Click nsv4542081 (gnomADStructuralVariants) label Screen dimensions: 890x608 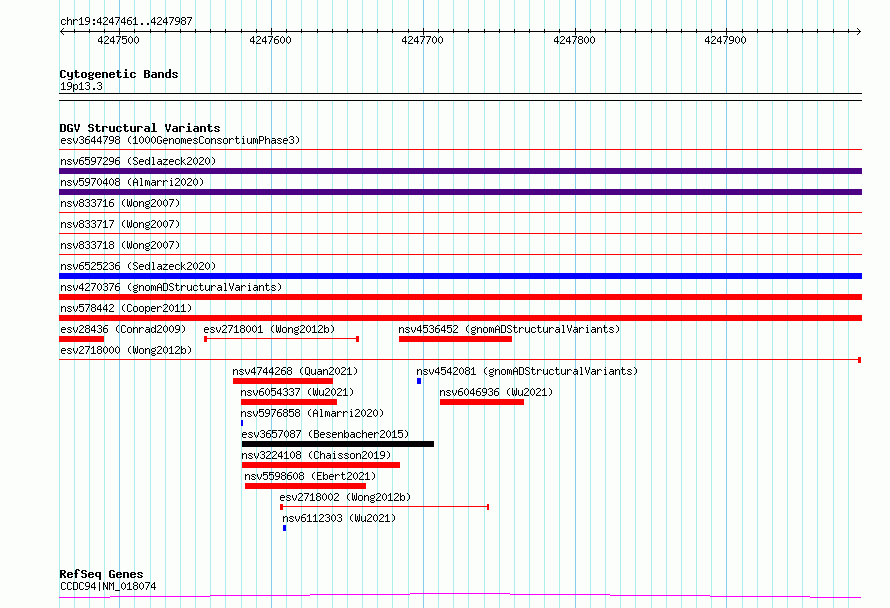(x=527, y=371)
